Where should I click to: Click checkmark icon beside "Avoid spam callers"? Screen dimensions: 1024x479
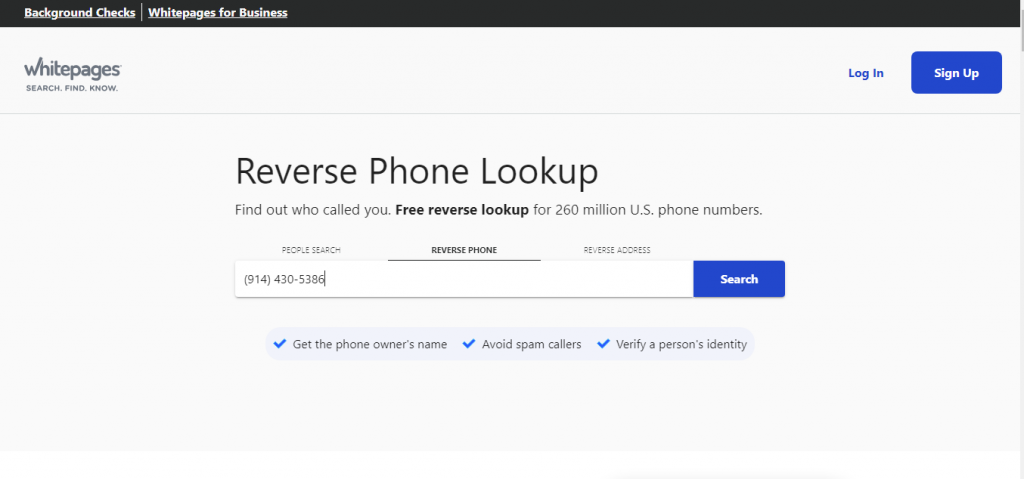tap(468, 344)
